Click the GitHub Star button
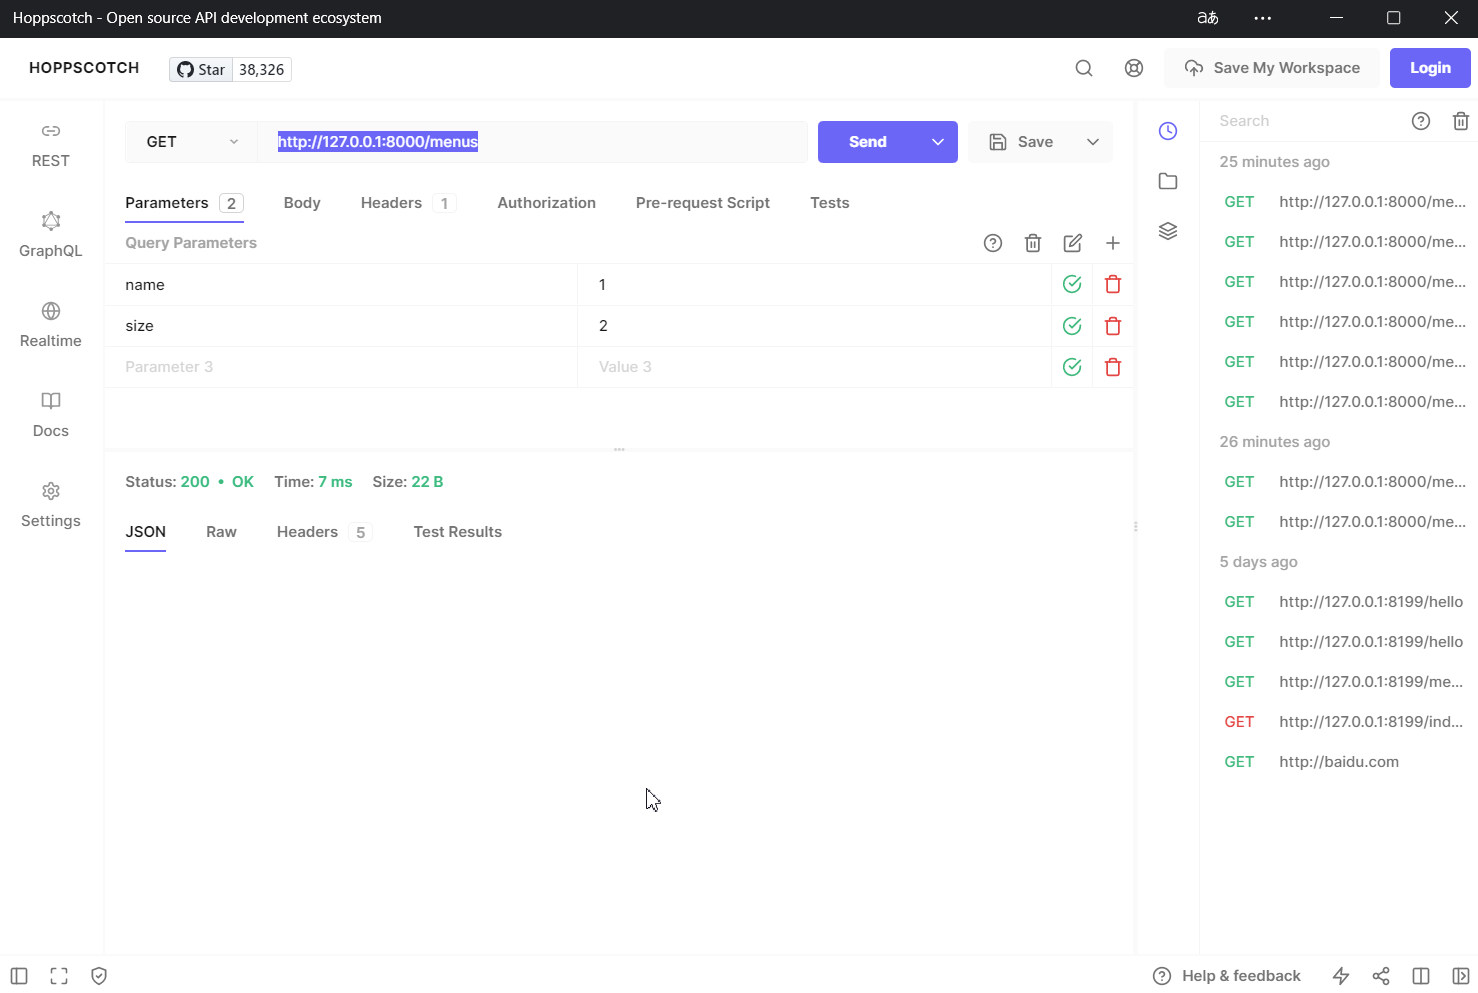This screenshot has width=1478, height=993. pos(201,69)
